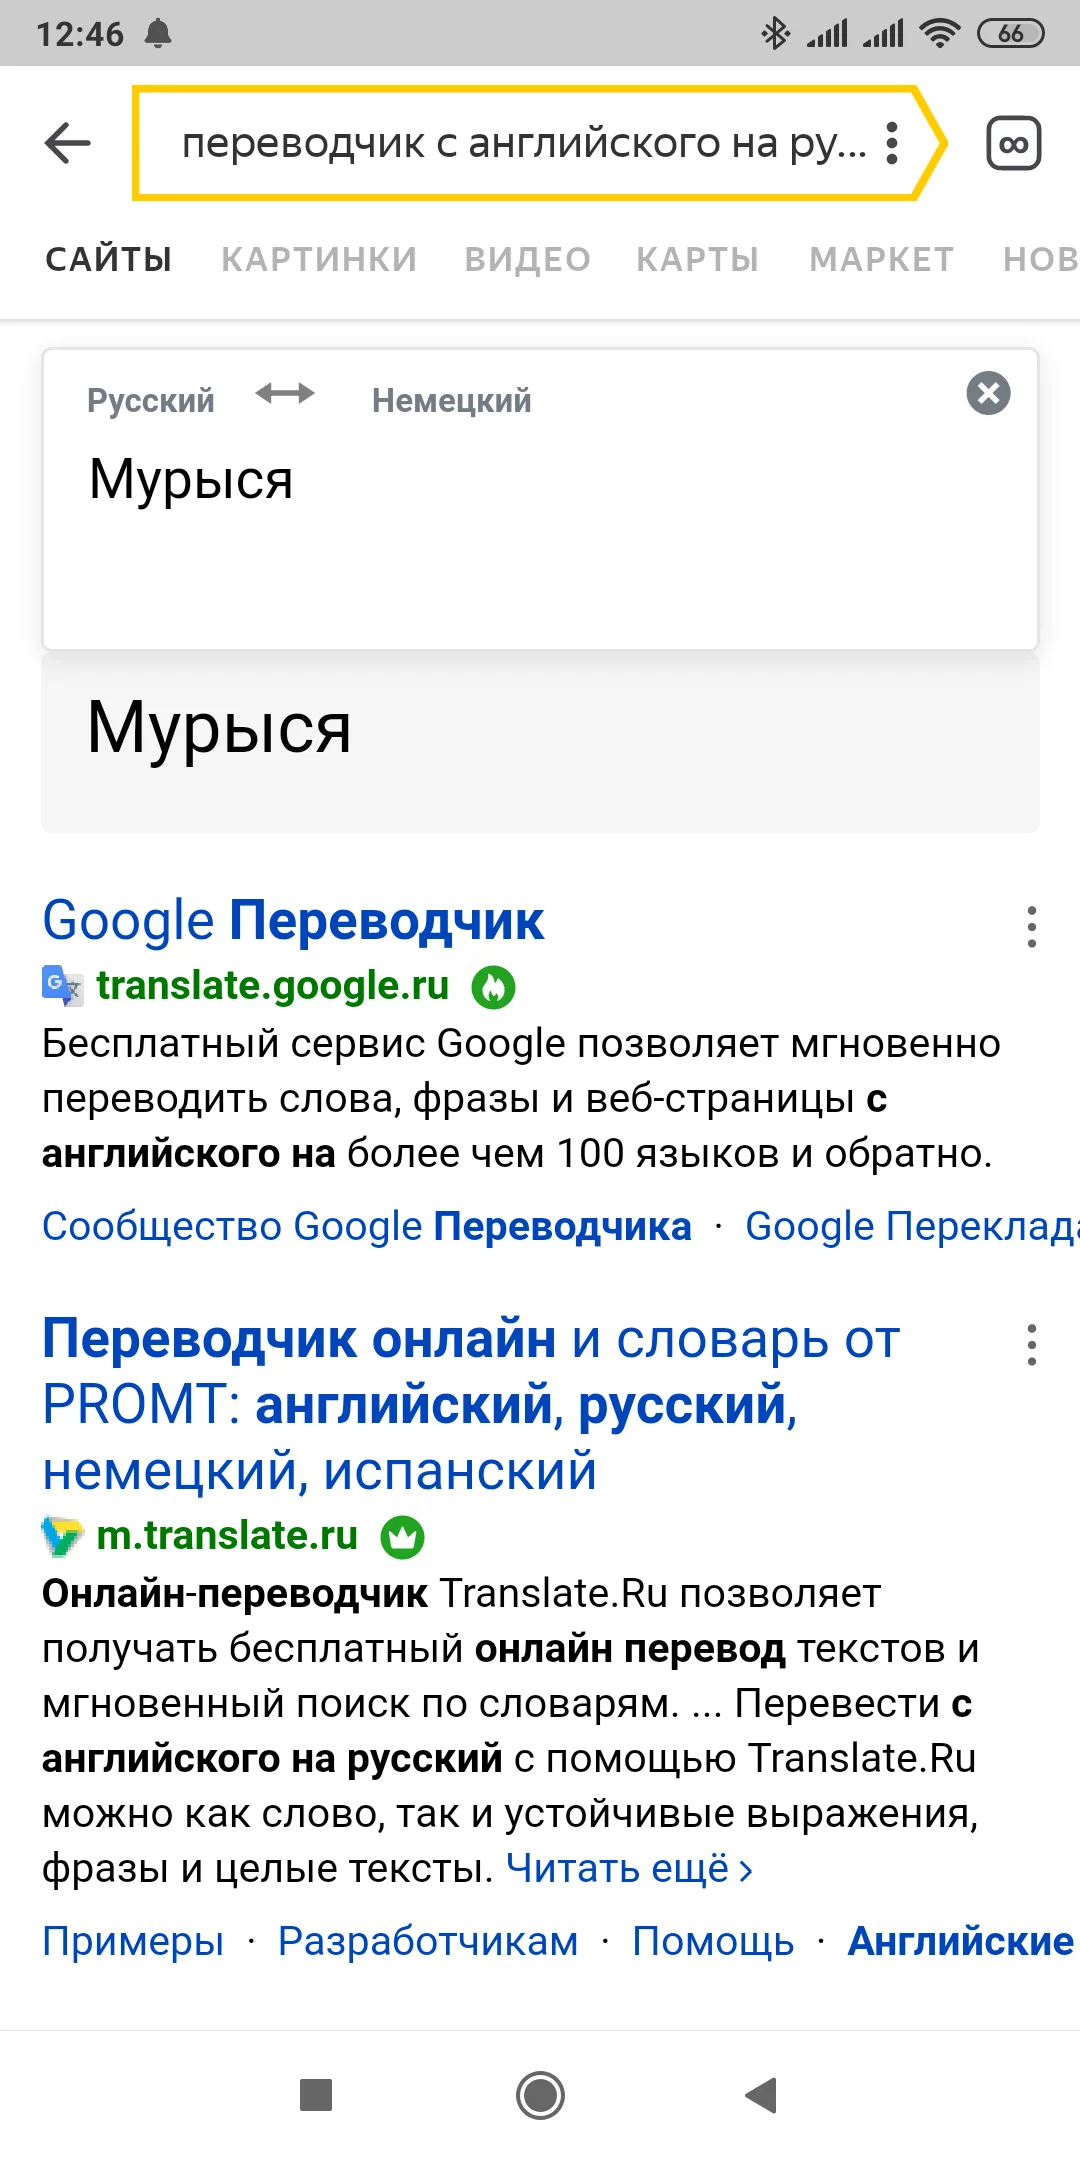The height and width of the screenshot is (2160, 1080).
Task: Switch to the КАРТИНКИ tab
Action: tap(319, 258)
